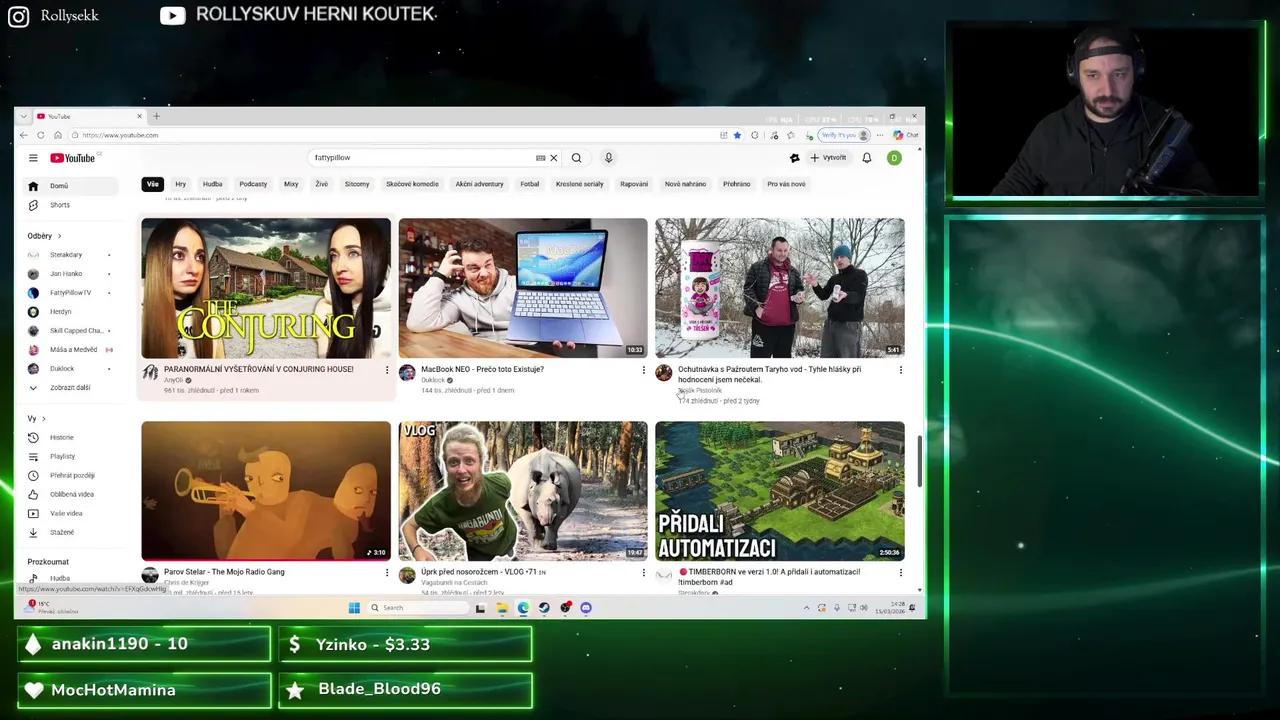Start voice search with the microphone icon
This screenshot has height=720, width=1280.
click(608, 158)
